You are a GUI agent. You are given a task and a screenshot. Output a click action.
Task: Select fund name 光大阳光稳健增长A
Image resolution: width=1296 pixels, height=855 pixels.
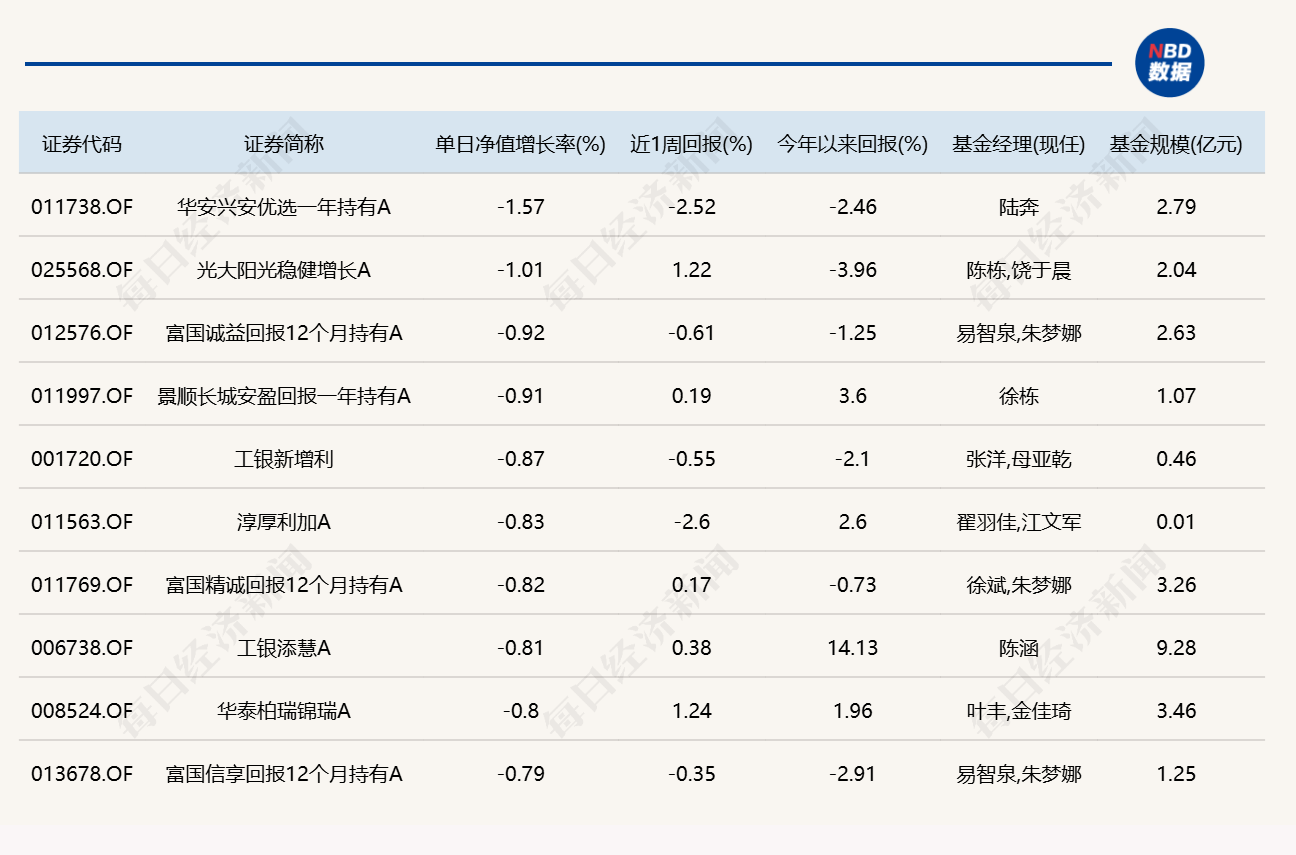point(284,270)
